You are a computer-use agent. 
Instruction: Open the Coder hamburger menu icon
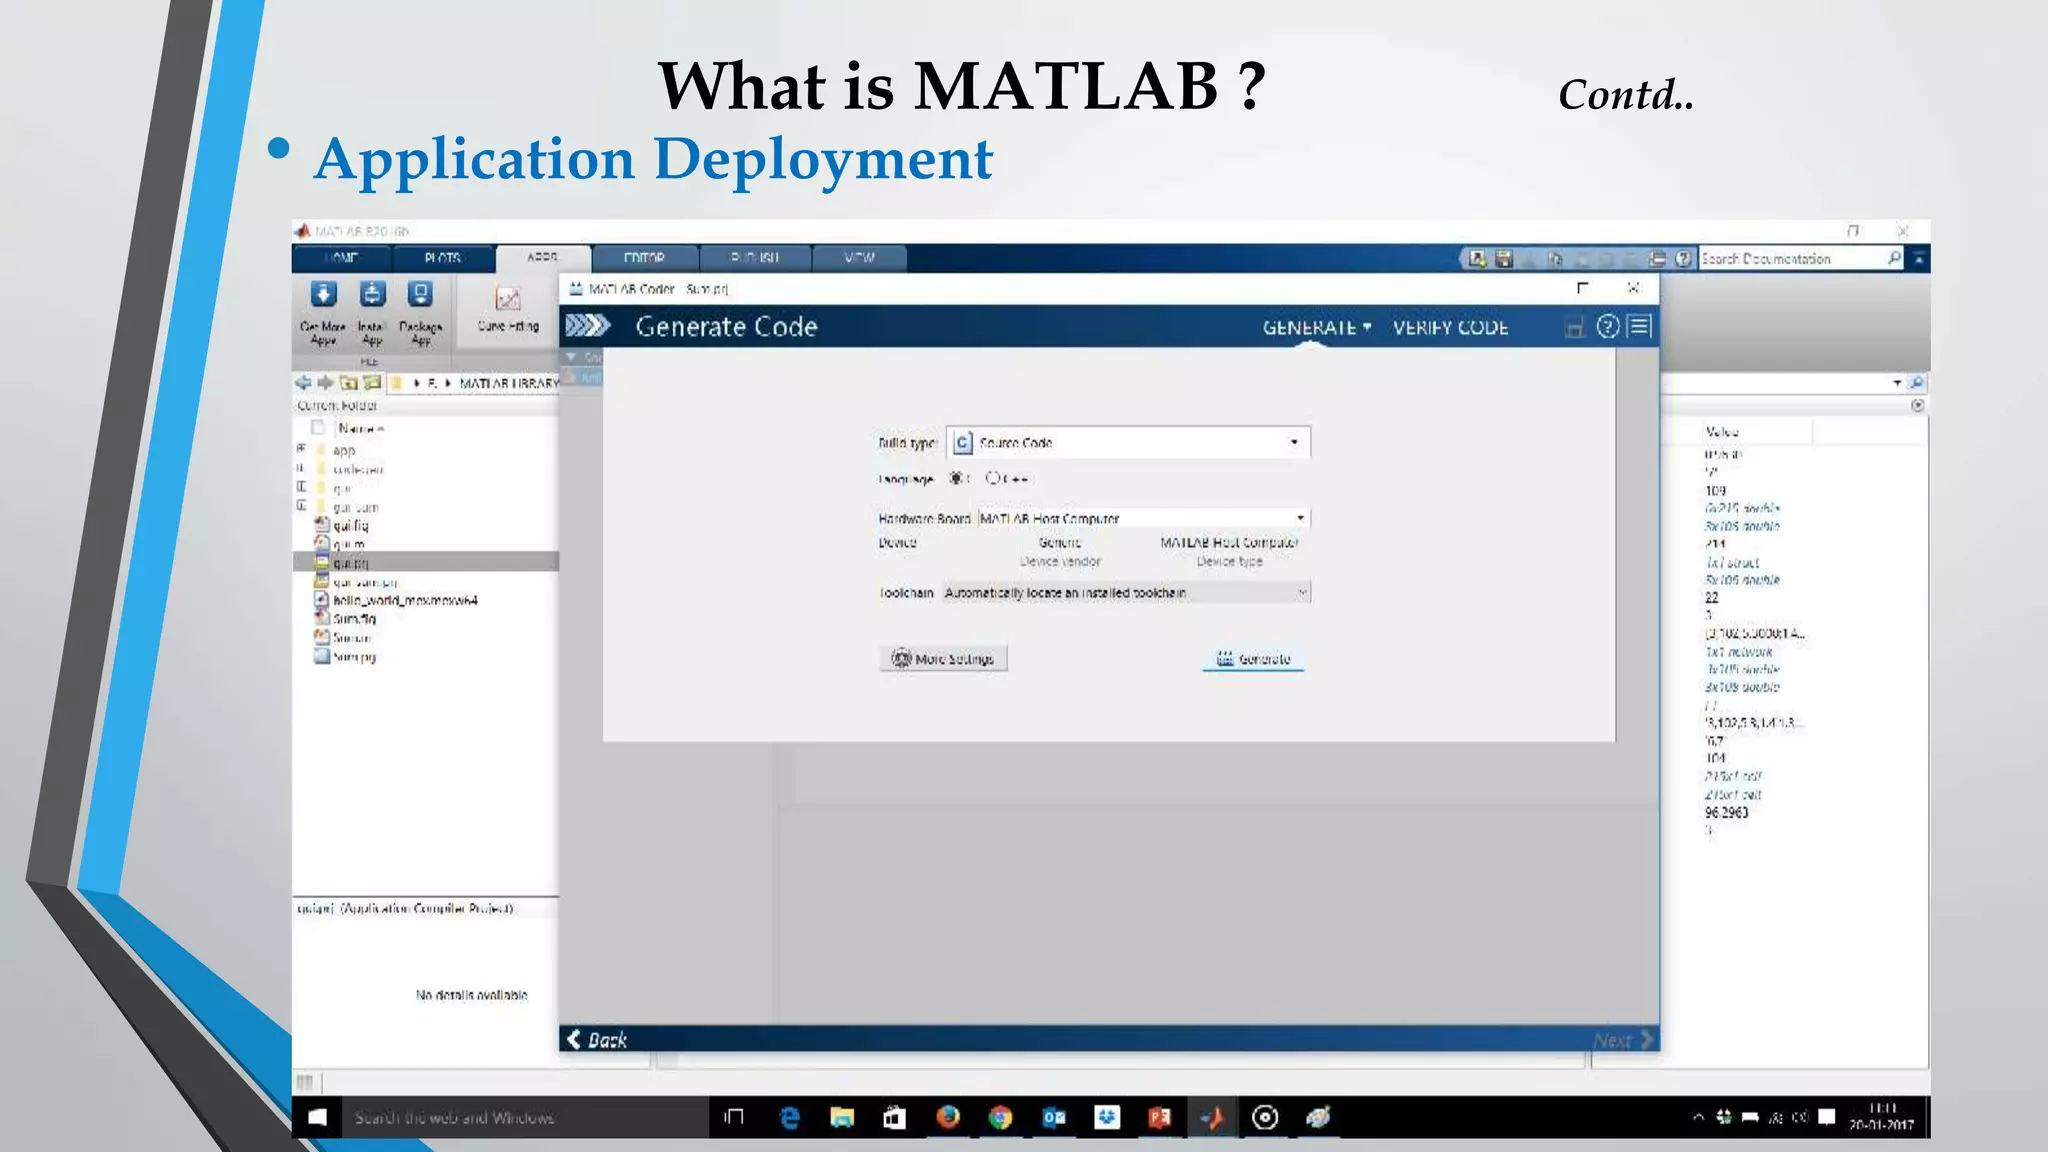tap(1640, 327)
